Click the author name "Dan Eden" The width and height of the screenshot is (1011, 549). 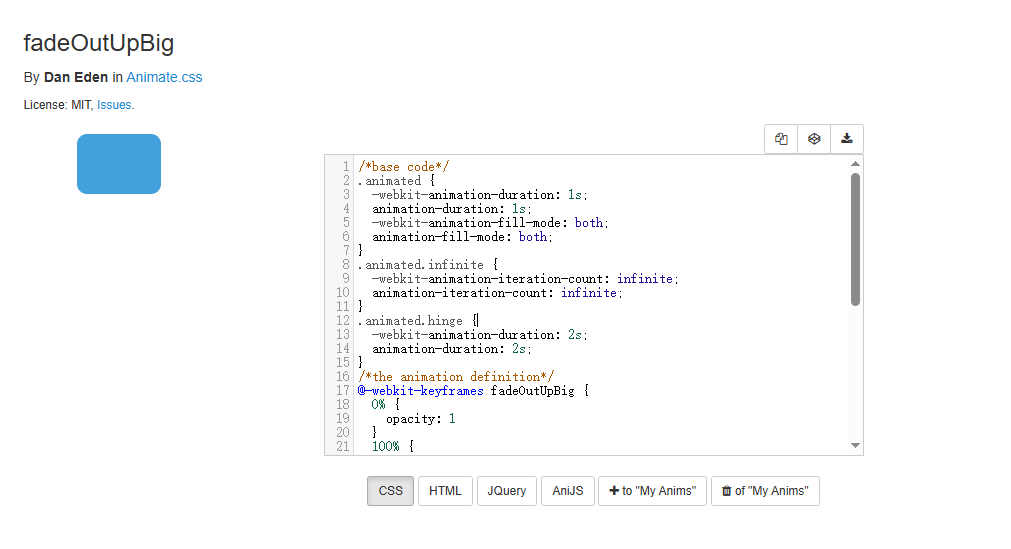(76, 77)
